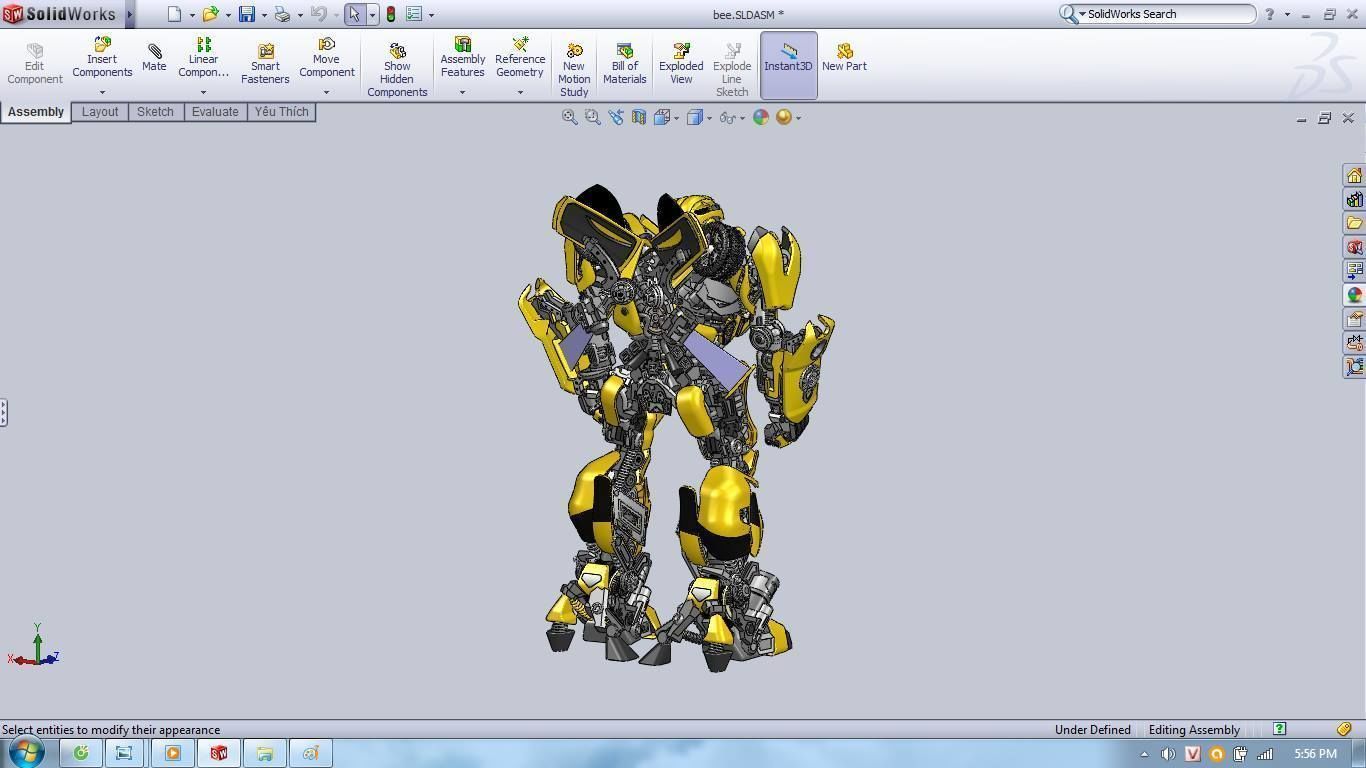Click the status bar help icon
The image size is (1366, 768).
click(1279, 729)
